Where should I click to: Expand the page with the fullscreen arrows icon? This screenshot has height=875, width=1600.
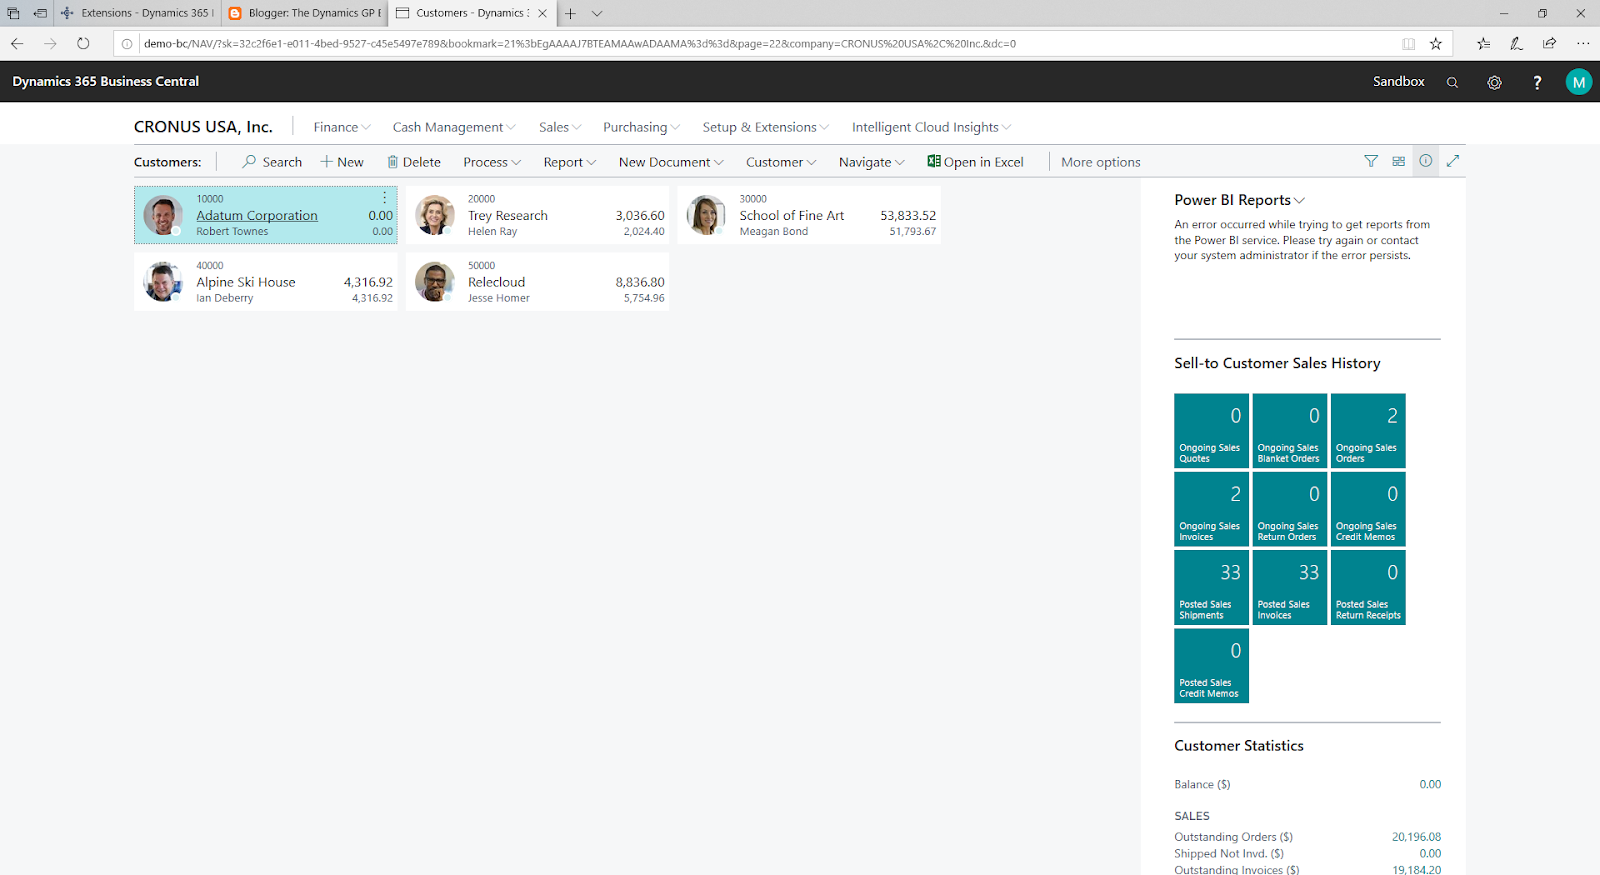point(1453,161)
